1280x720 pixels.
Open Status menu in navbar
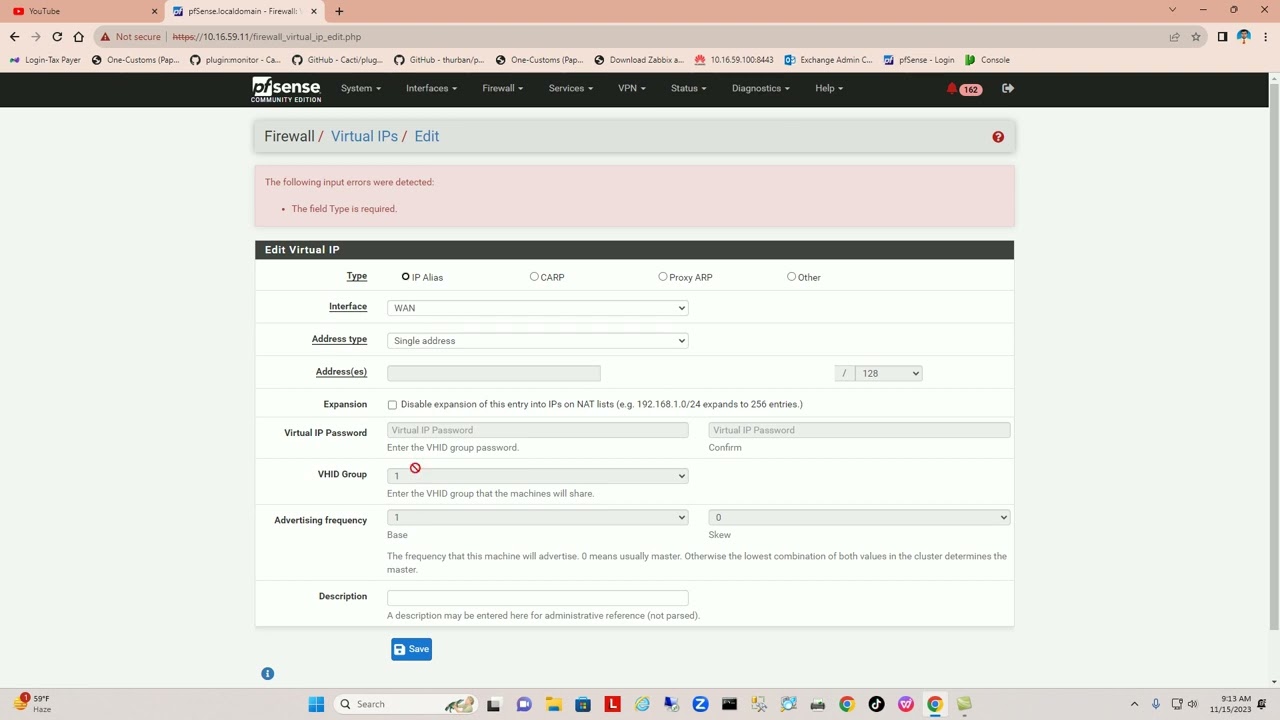click(x=688, y=88)
